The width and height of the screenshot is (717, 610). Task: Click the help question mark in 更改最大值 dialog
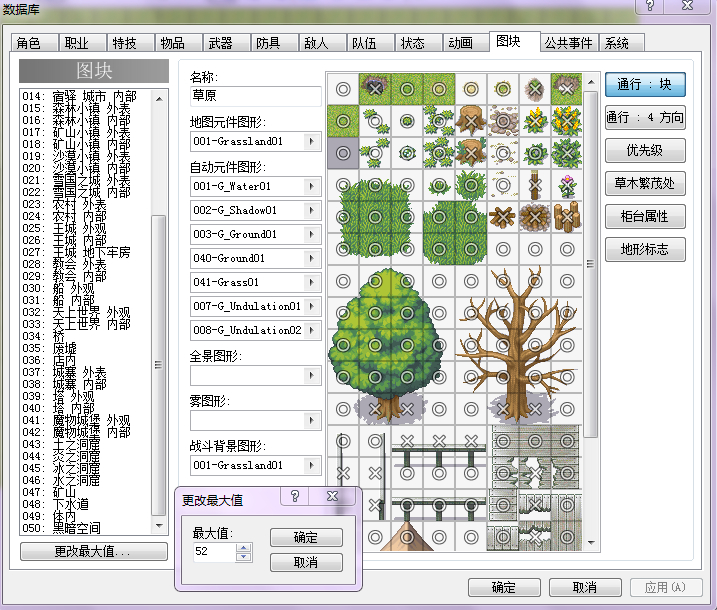(295, 496)
